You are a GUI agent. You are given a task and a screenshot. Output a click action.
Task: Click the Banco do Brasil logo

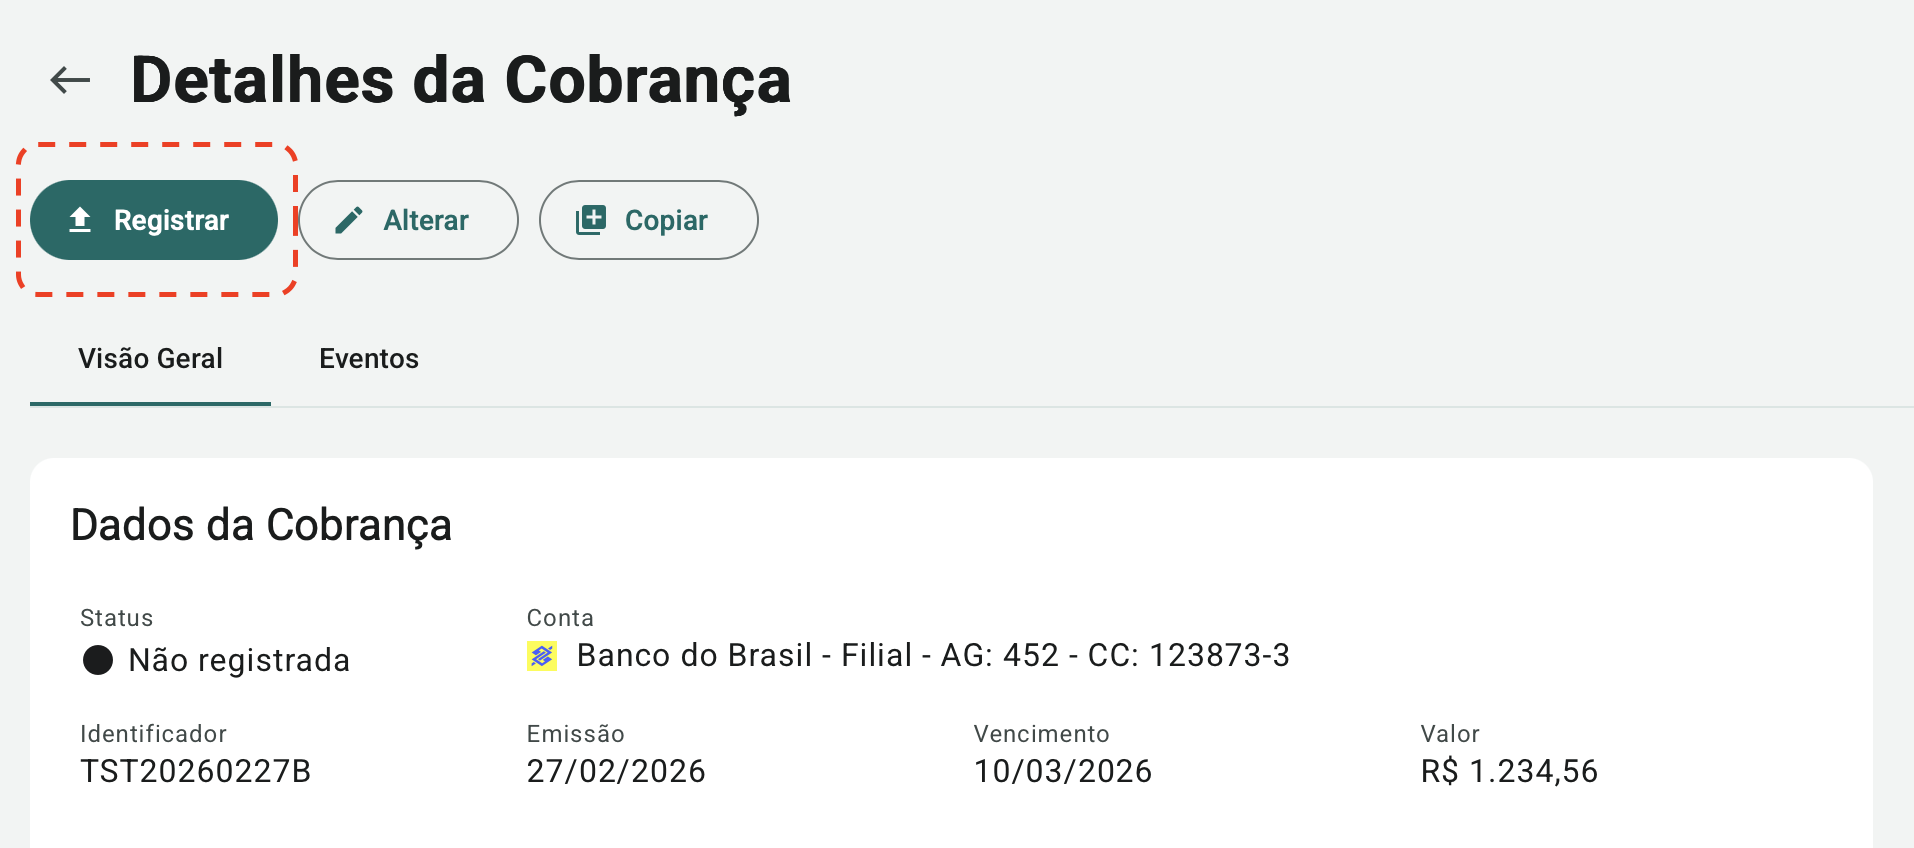tap(542, 656)
